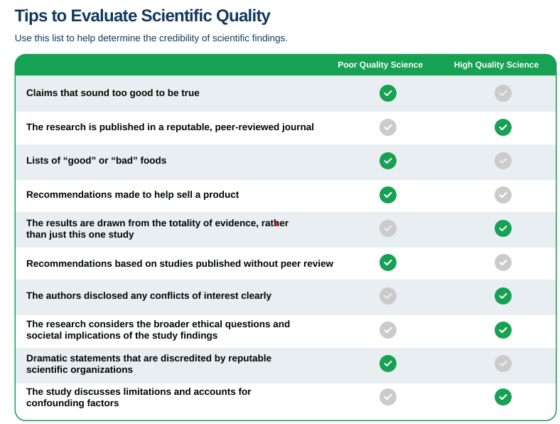Click gray Poor Quality check for peer-reviewed journal row

[388, 127]
